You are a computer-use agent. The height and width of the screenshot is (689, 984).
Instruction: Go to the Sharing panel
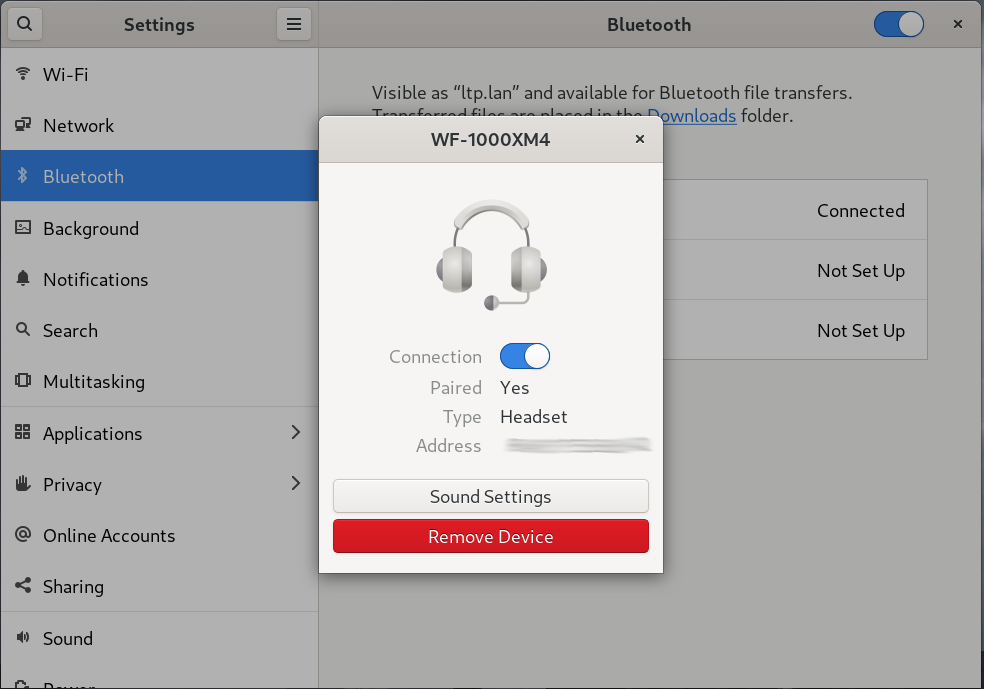(159, 586)
